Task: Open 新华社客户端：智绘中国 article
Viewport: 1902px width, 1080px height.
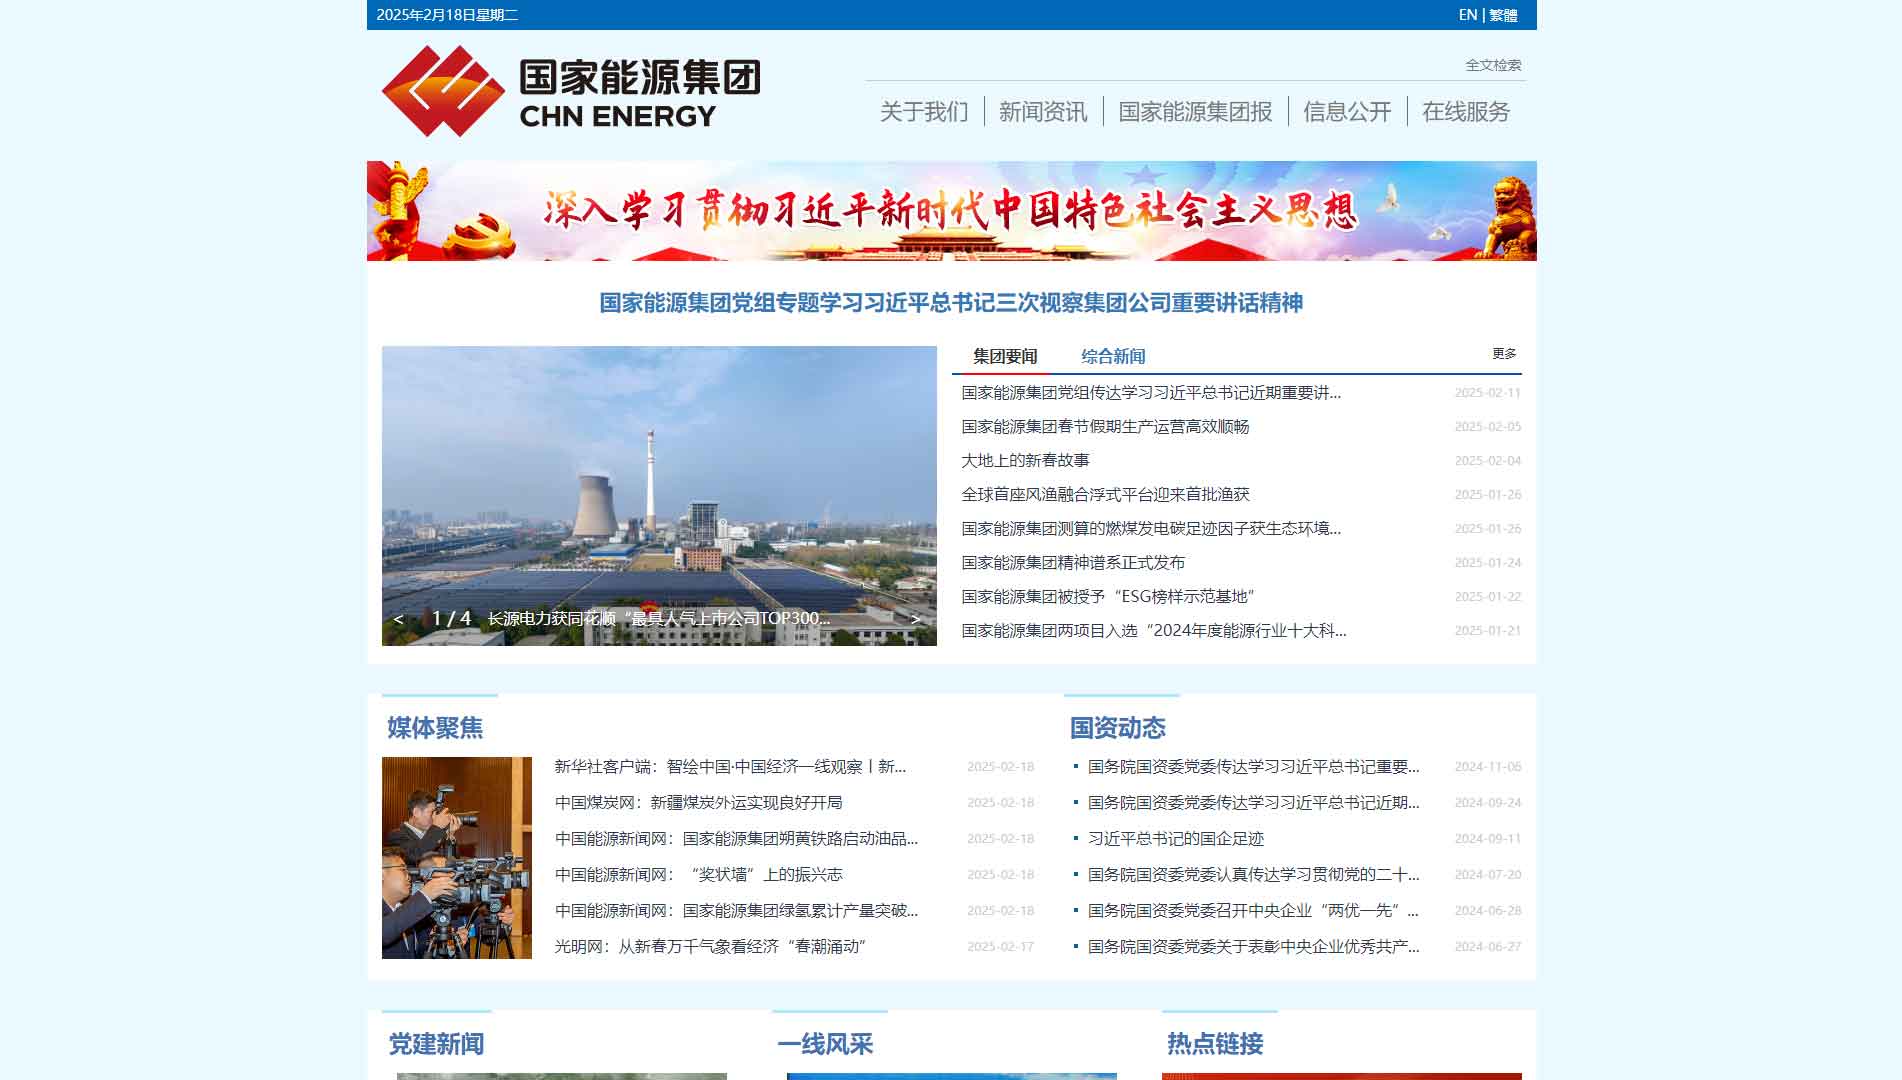Action: 730,767
